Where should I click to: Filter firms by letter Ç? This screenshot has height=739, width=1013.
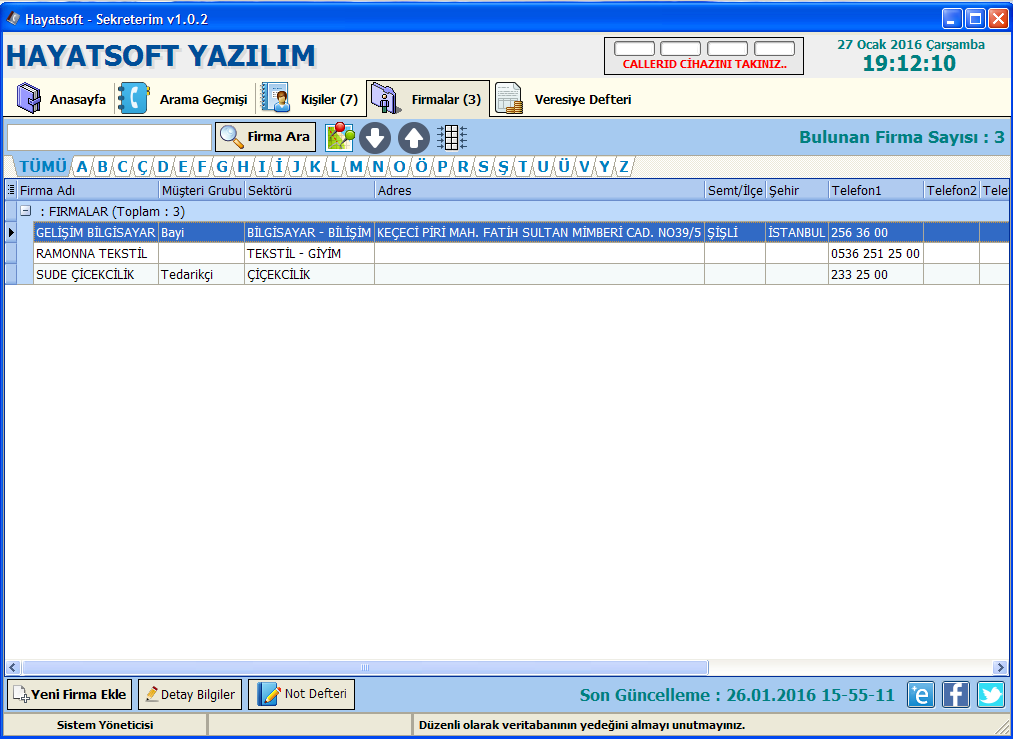click(142, 167)
